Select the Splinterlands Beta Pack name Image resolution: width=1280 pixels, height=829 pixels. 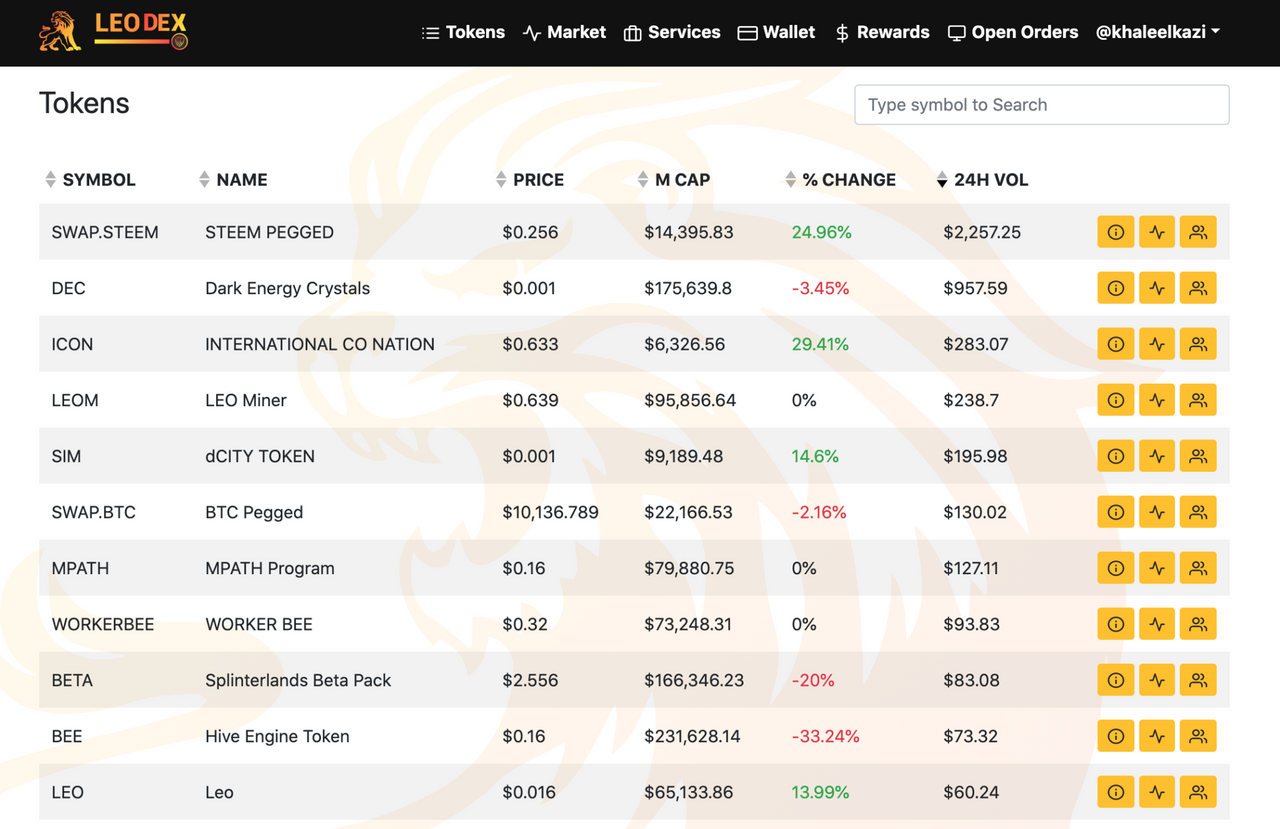(x=298, y=680)
